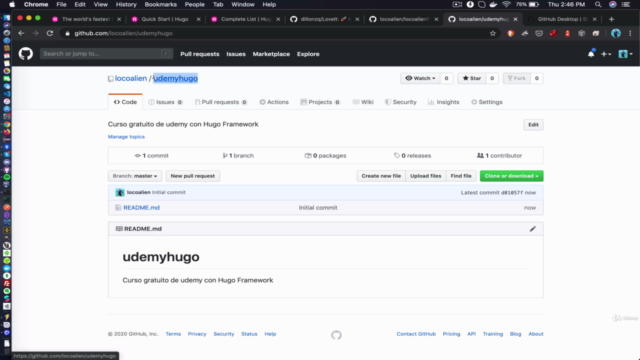Viewport: 640px width, 360px height.
Task: Click the Chrome address bar URL
Action: coord(123,33)
